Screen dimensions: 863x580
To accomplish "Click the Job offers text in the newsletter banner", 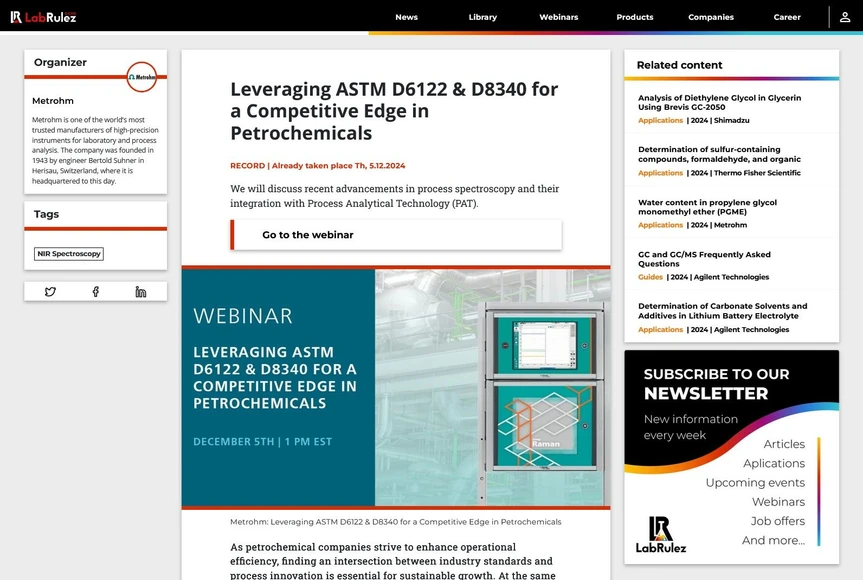I will 778,521.
